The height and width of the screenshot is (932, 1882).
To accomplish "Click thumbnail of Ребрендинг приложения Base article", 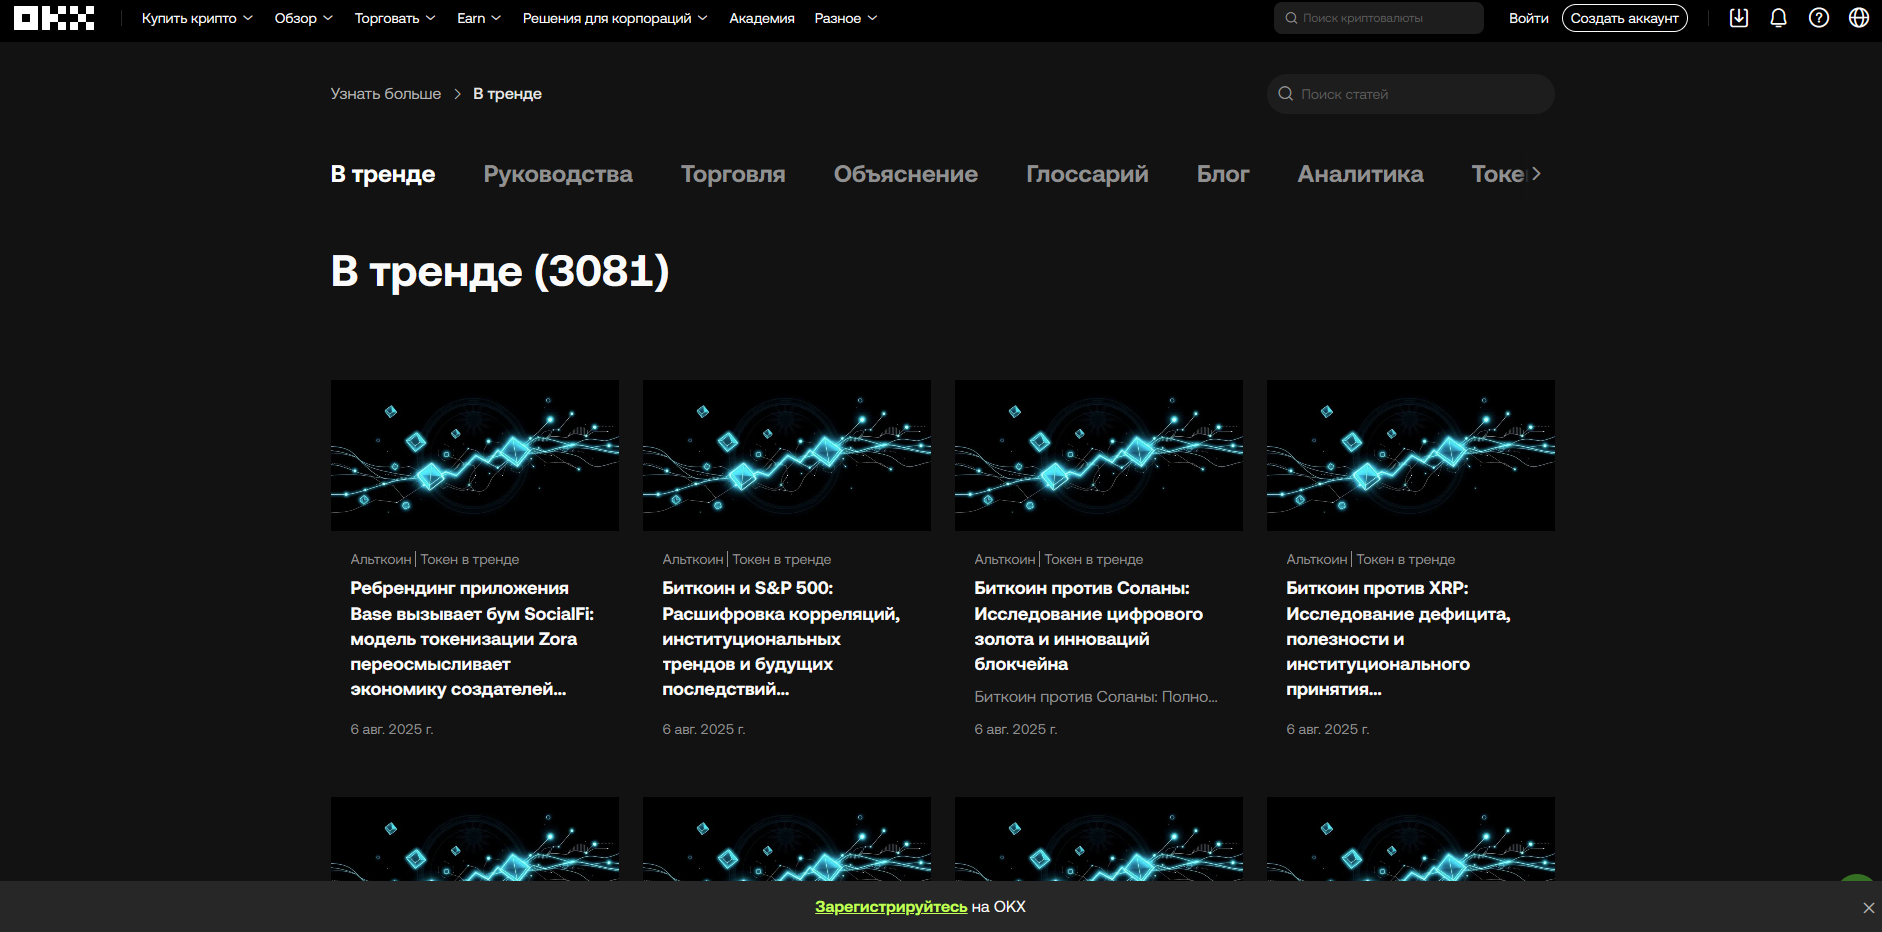I will point(475,455).
